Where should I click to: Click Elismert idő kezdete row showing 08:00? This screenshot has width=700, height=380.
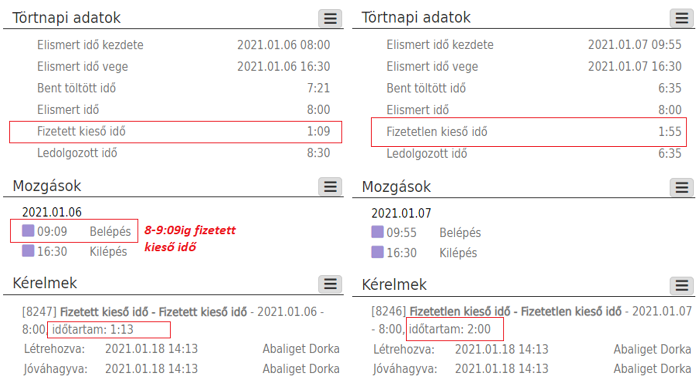pos(183,45)
